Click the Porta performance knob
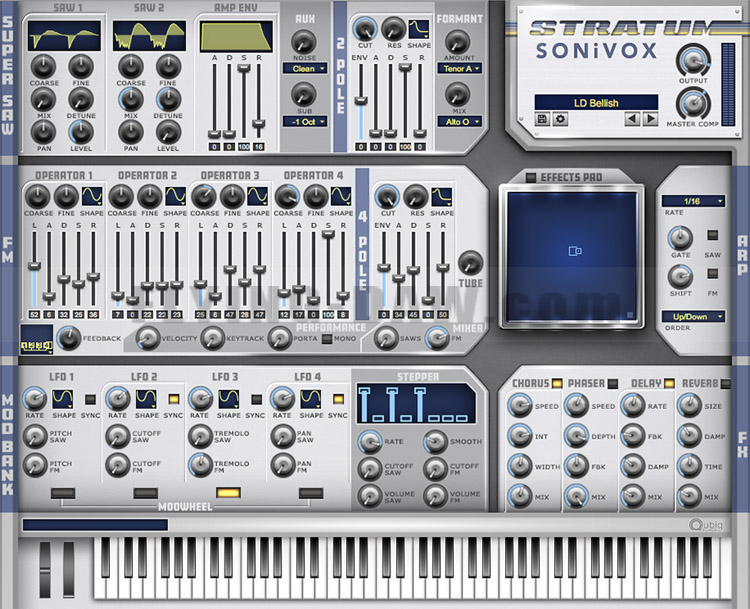750x609 pixels. click(x=279, y=338)
